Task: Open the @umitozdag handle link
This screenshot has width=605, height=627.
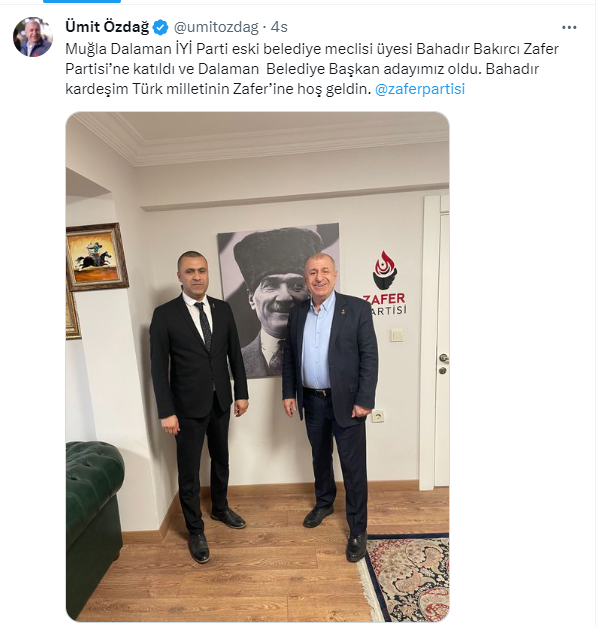Action: (x=216, y=27)
